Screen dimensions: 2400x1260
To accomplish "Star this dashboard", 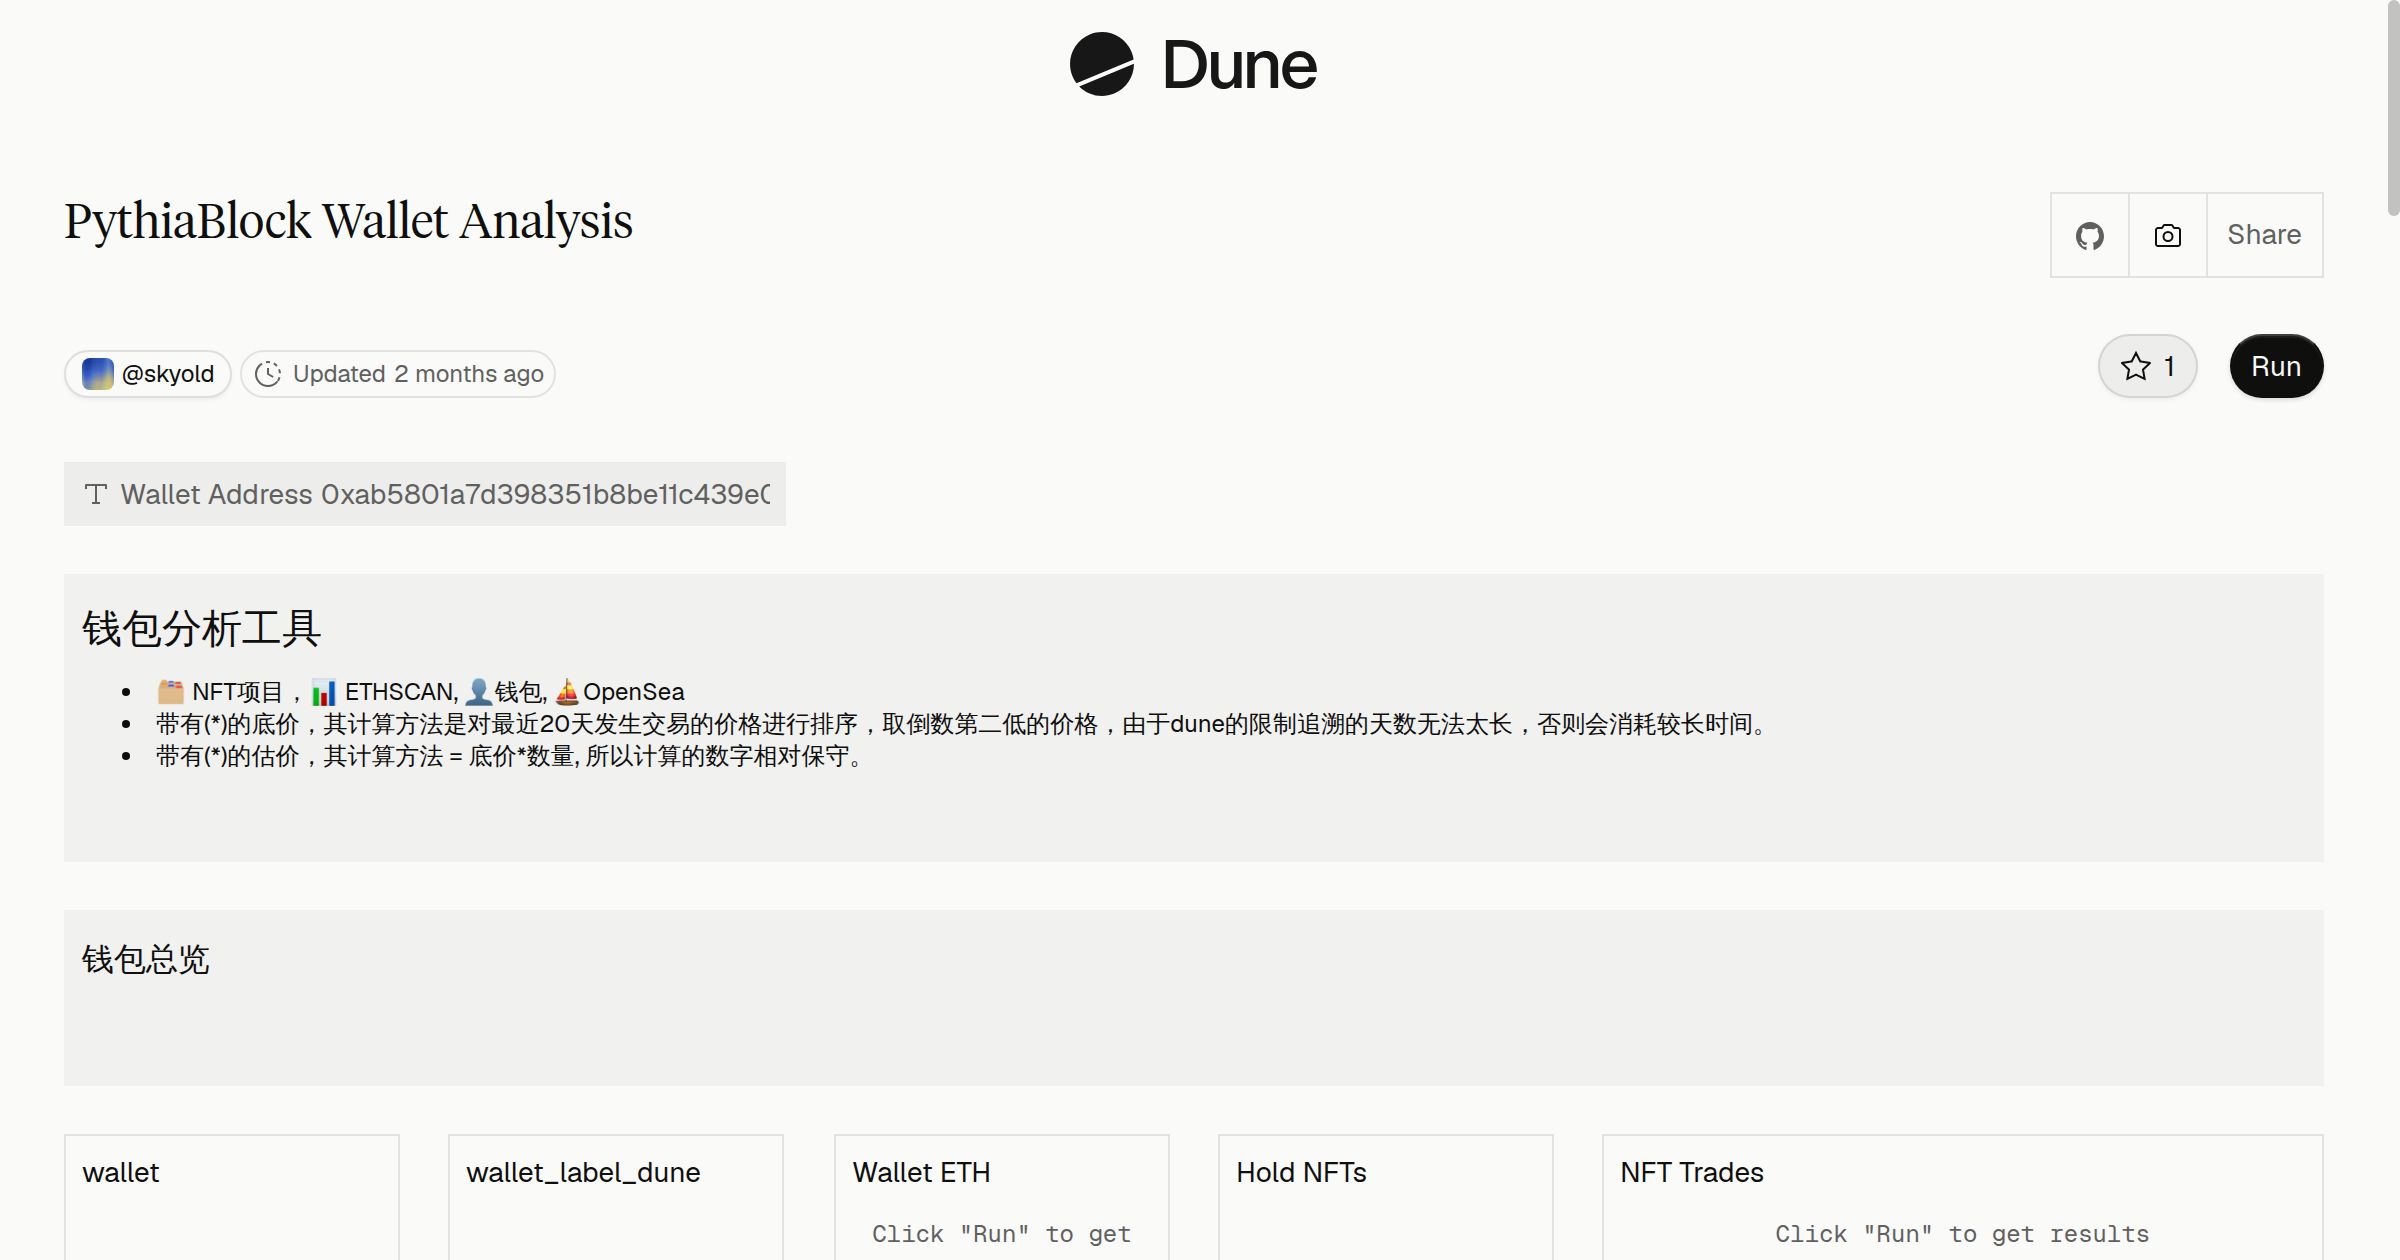I will pos(2147,366).
